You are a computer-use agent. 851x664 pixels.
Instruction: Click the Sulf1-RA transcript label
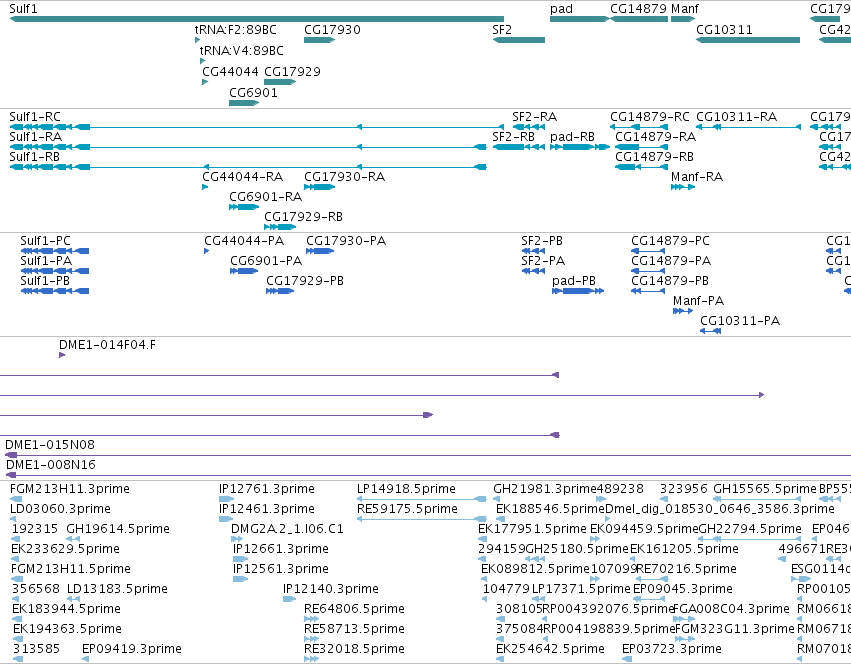coord(35,137)
